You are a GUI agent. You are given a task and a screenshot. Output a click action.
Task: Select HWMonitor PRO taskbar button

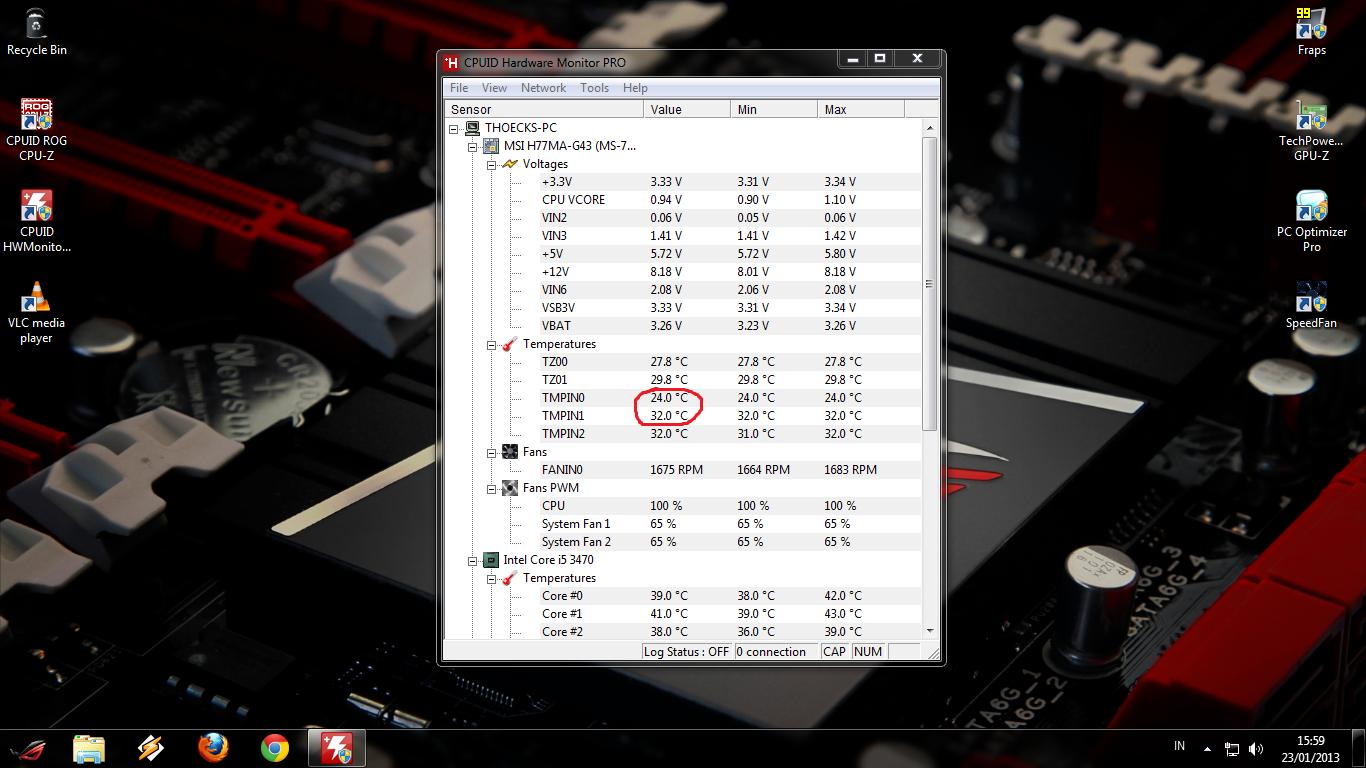pyautogui.click(x=336, y=748)
